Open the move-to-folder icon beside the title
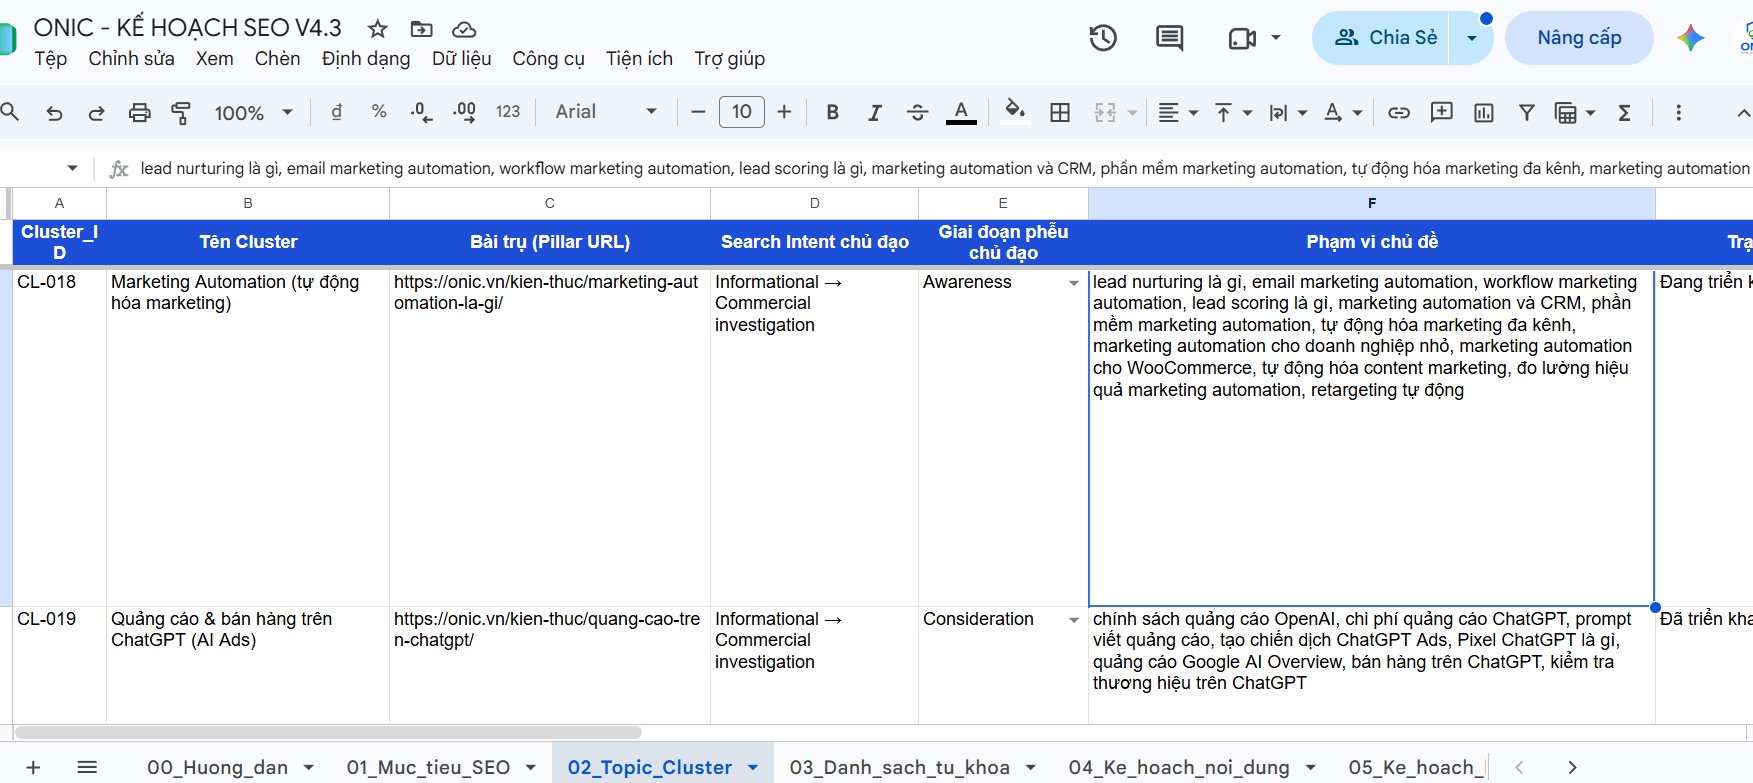 click(422, 29)
